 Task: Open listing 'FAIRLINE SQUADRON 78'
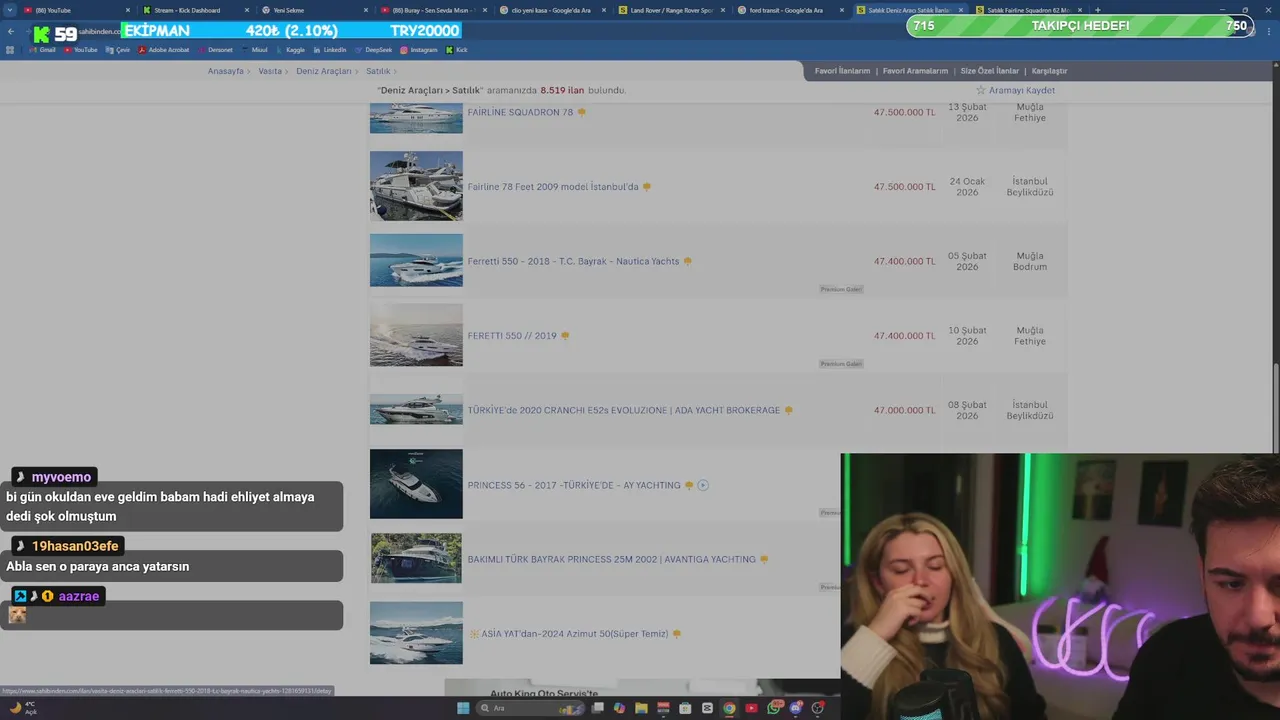pyautogui.click(x=520, y=112)
